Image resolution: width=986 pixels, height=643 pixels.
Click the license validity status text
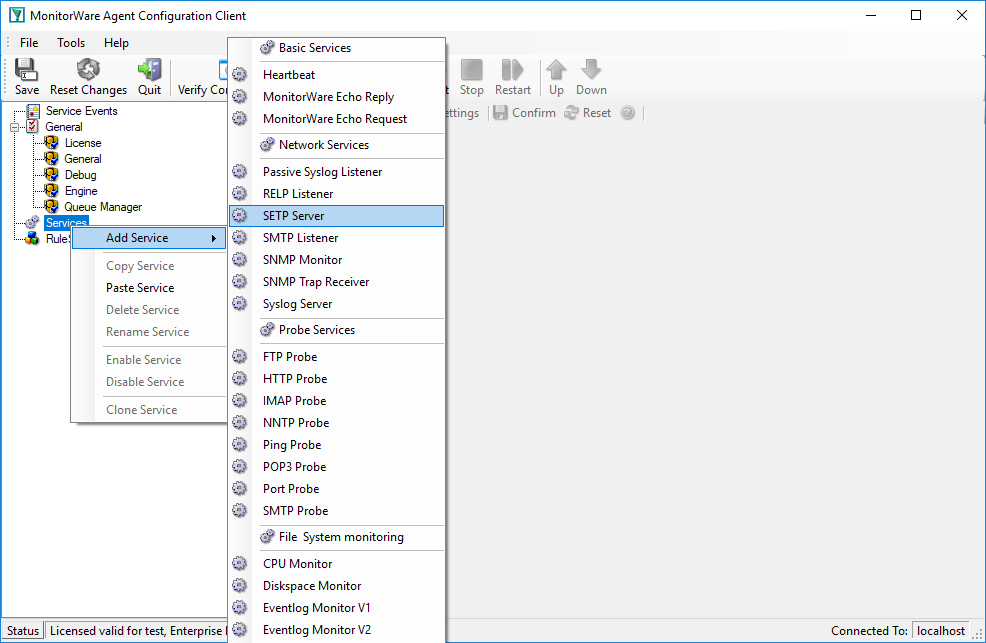point(137,630)
